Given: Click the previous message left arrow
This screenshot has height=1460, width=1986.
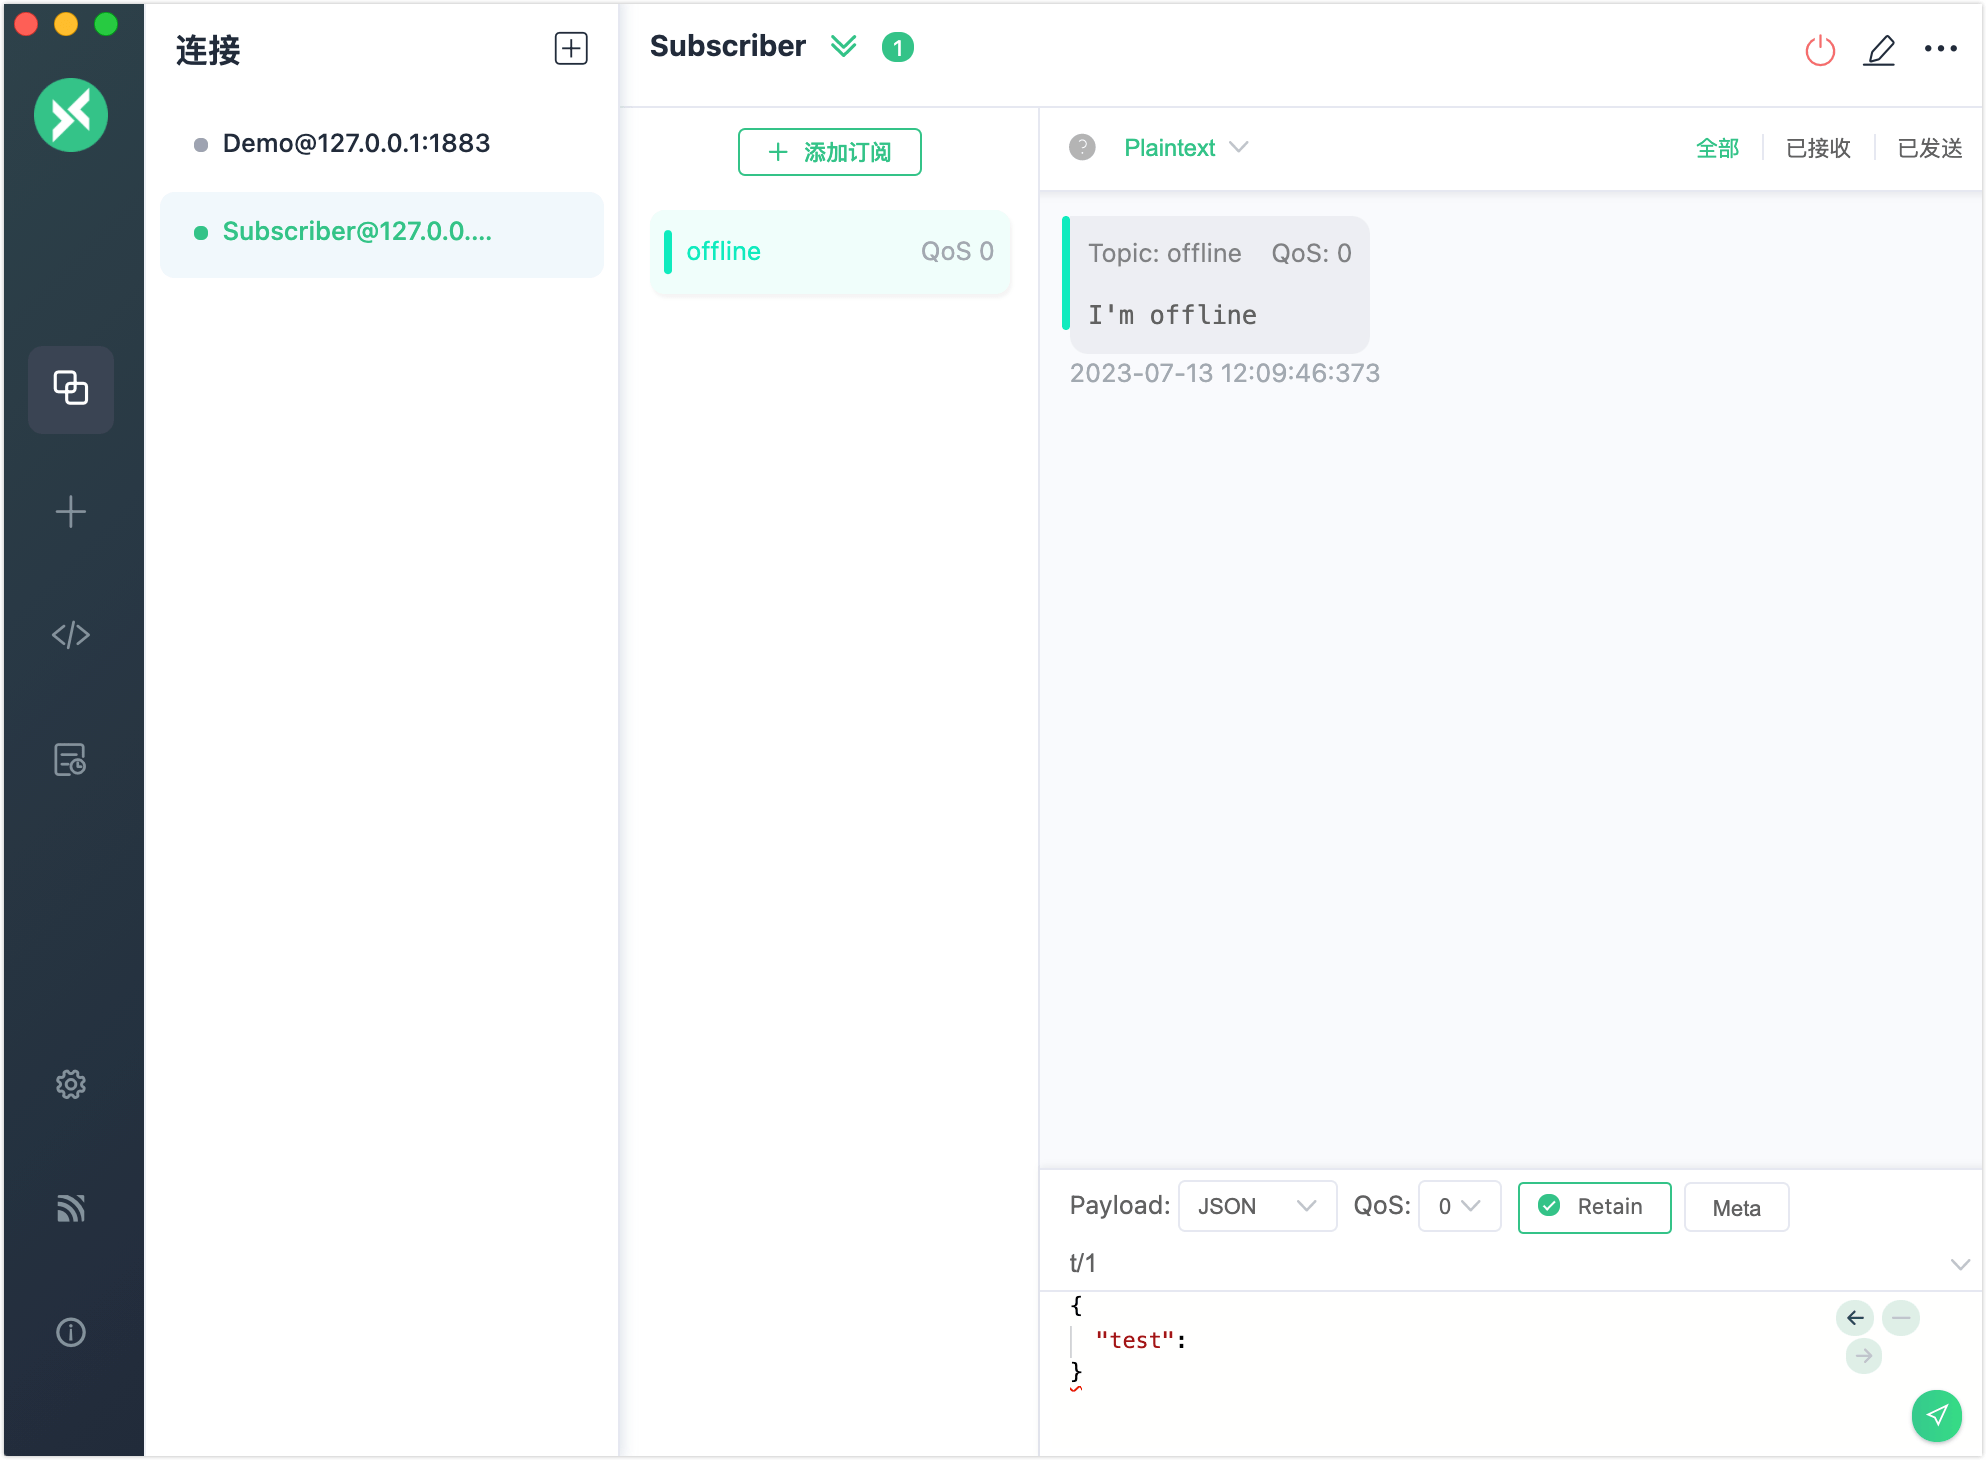Looking at the screenshot, I should [x=1854, y=1318].
